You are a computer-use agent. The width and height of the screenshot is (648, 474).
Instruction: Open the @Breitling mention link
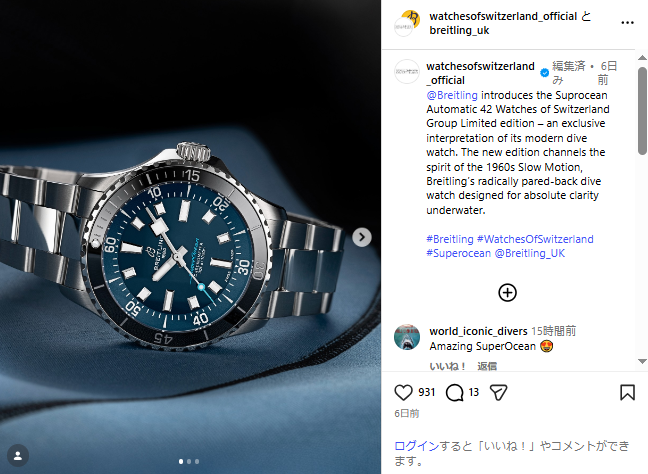452,95
